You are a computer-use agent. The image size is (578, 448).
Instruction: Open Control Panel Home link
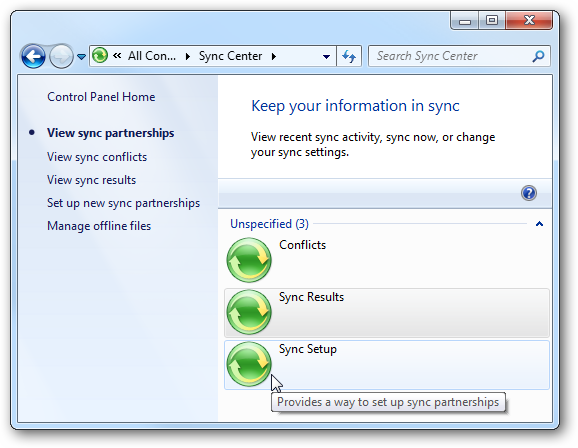(x=101, y=97)
